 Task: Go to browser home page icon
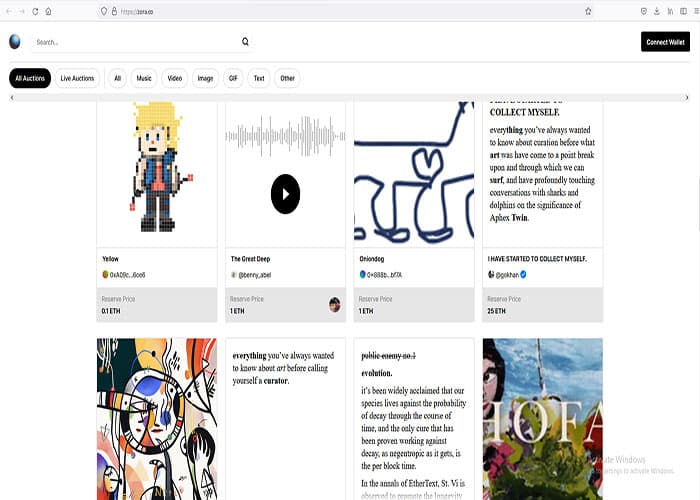coord(49,10)
